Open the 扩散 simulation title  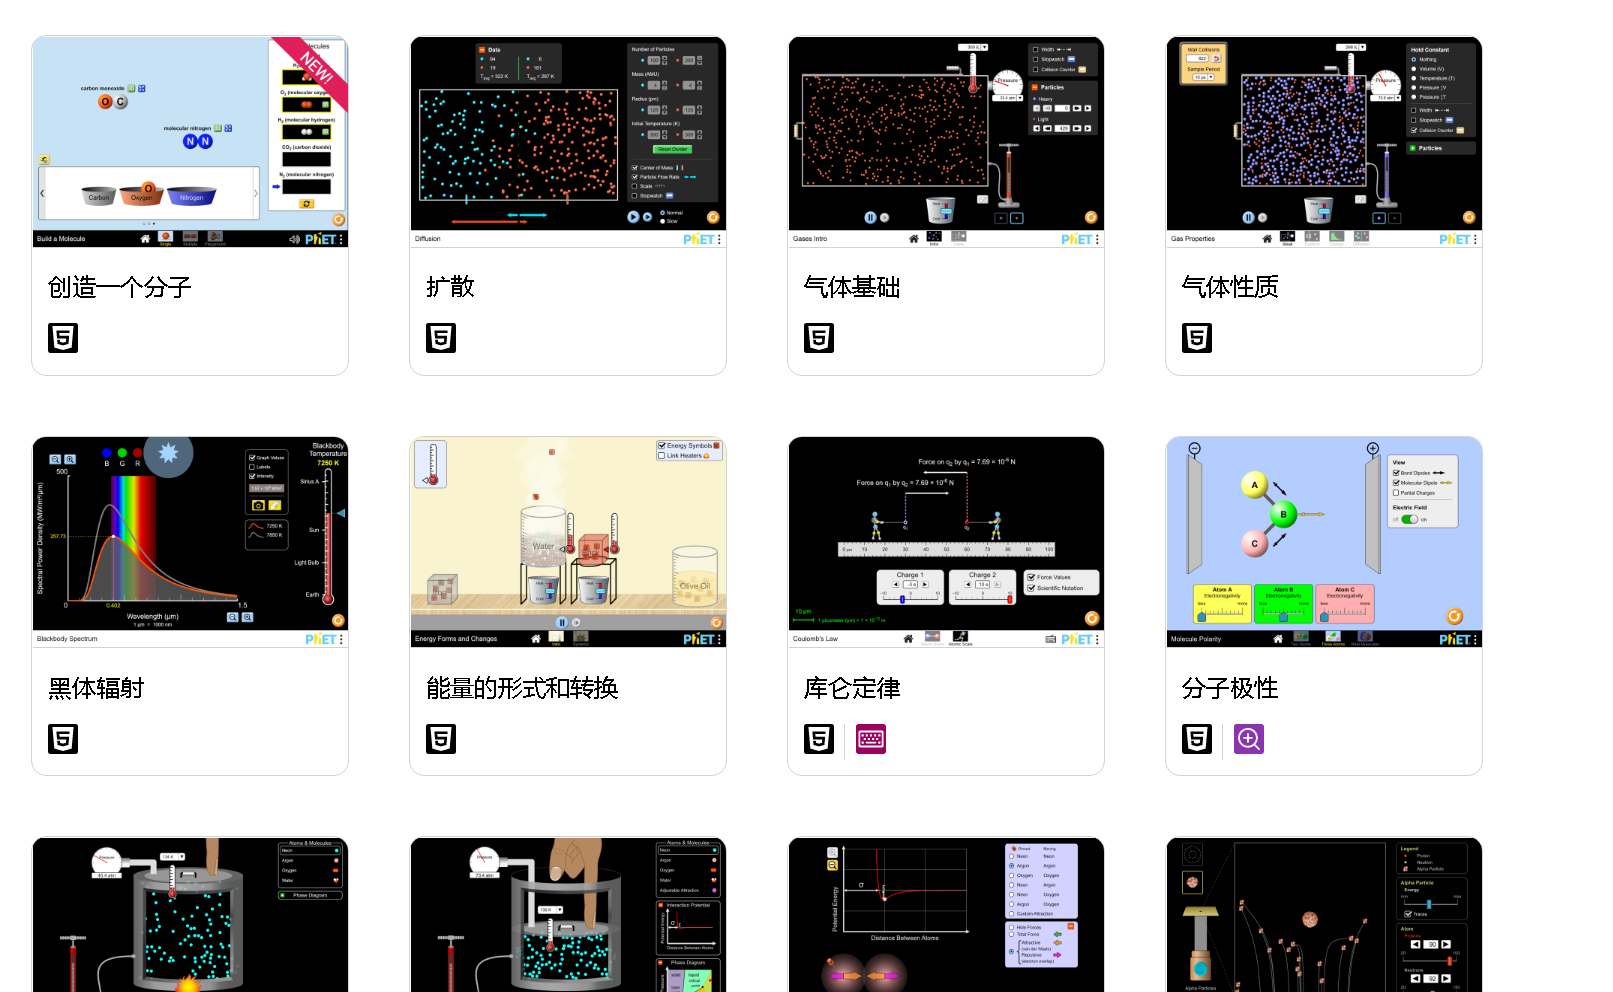[450, 287]
